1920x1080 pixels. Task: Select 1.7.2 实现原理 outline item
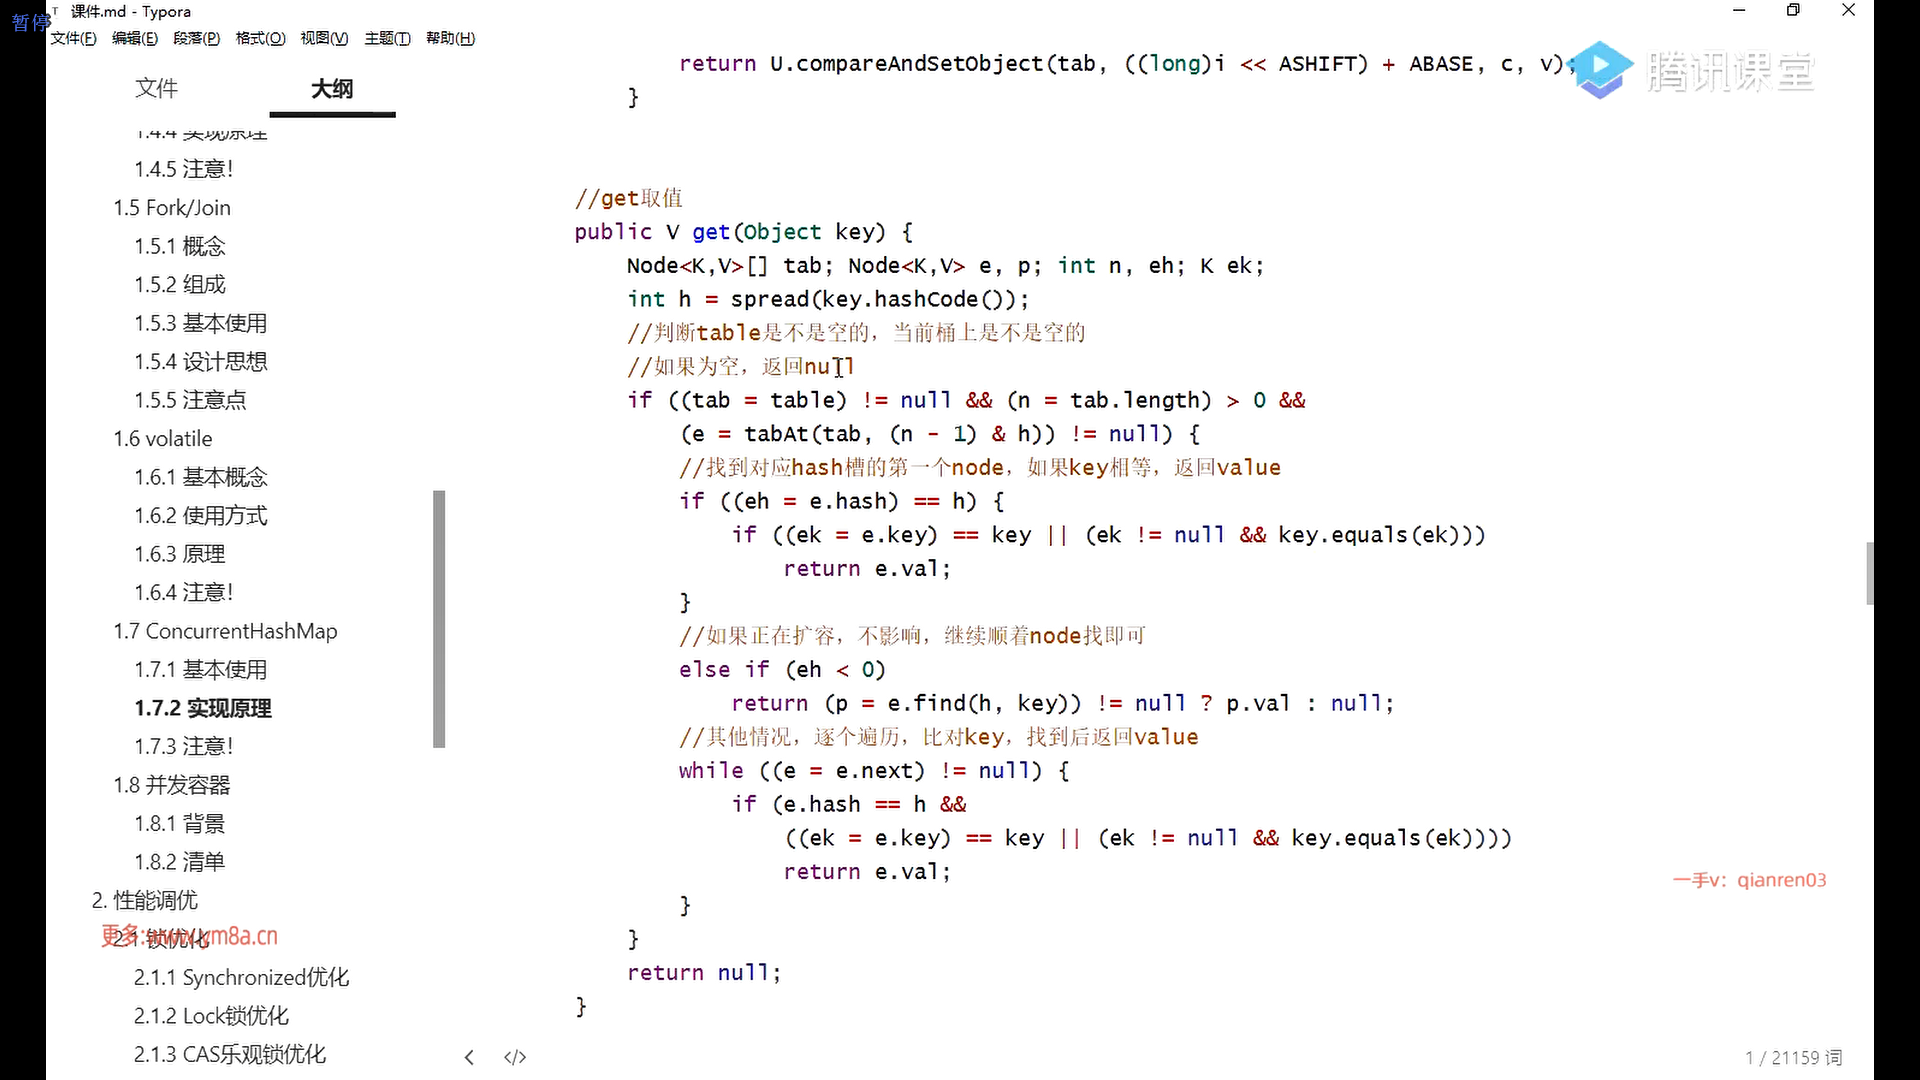(x=203, y=708)
